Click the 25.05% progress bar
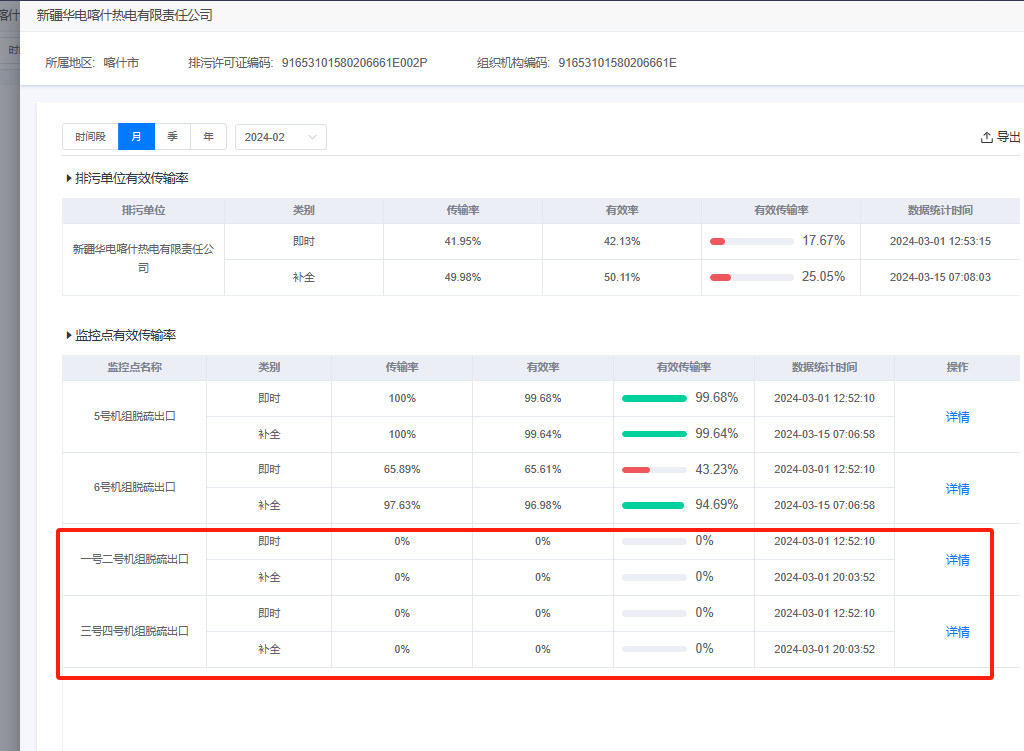Image resolution: width=1024 pixels, height=751 pixels. point(752,278)
